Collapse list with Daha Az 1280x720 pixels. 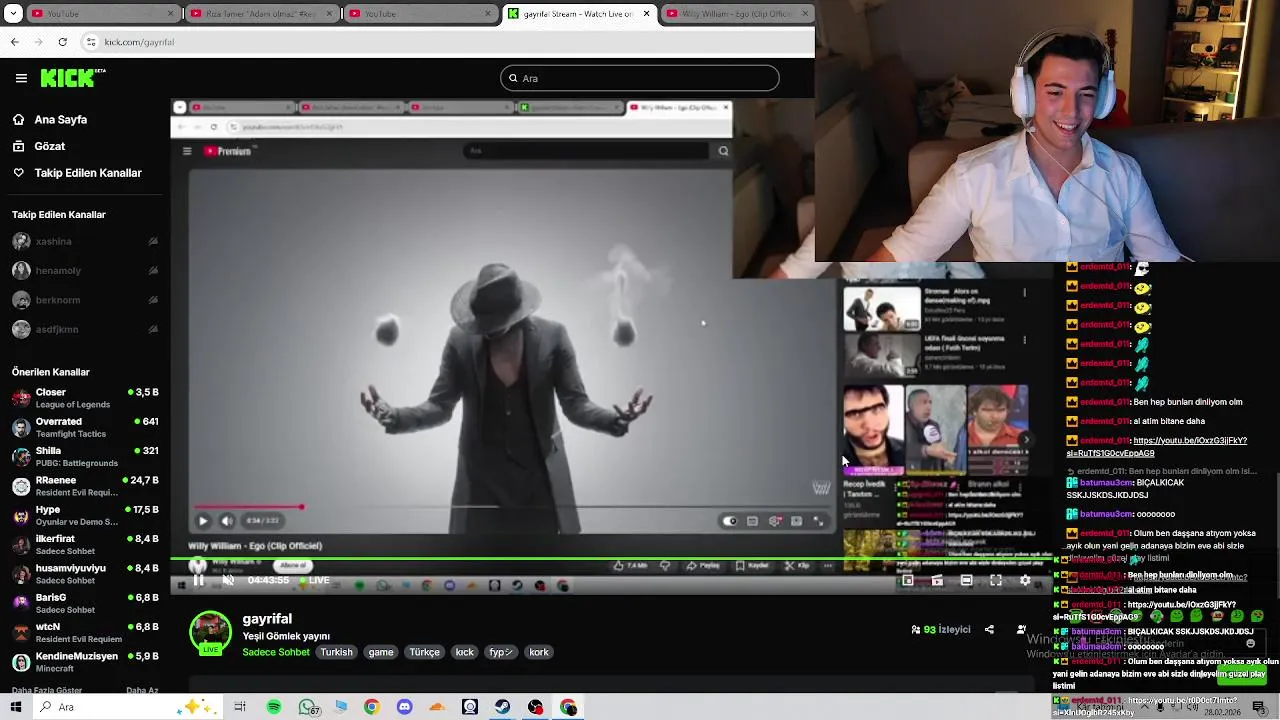click(142, 690)
